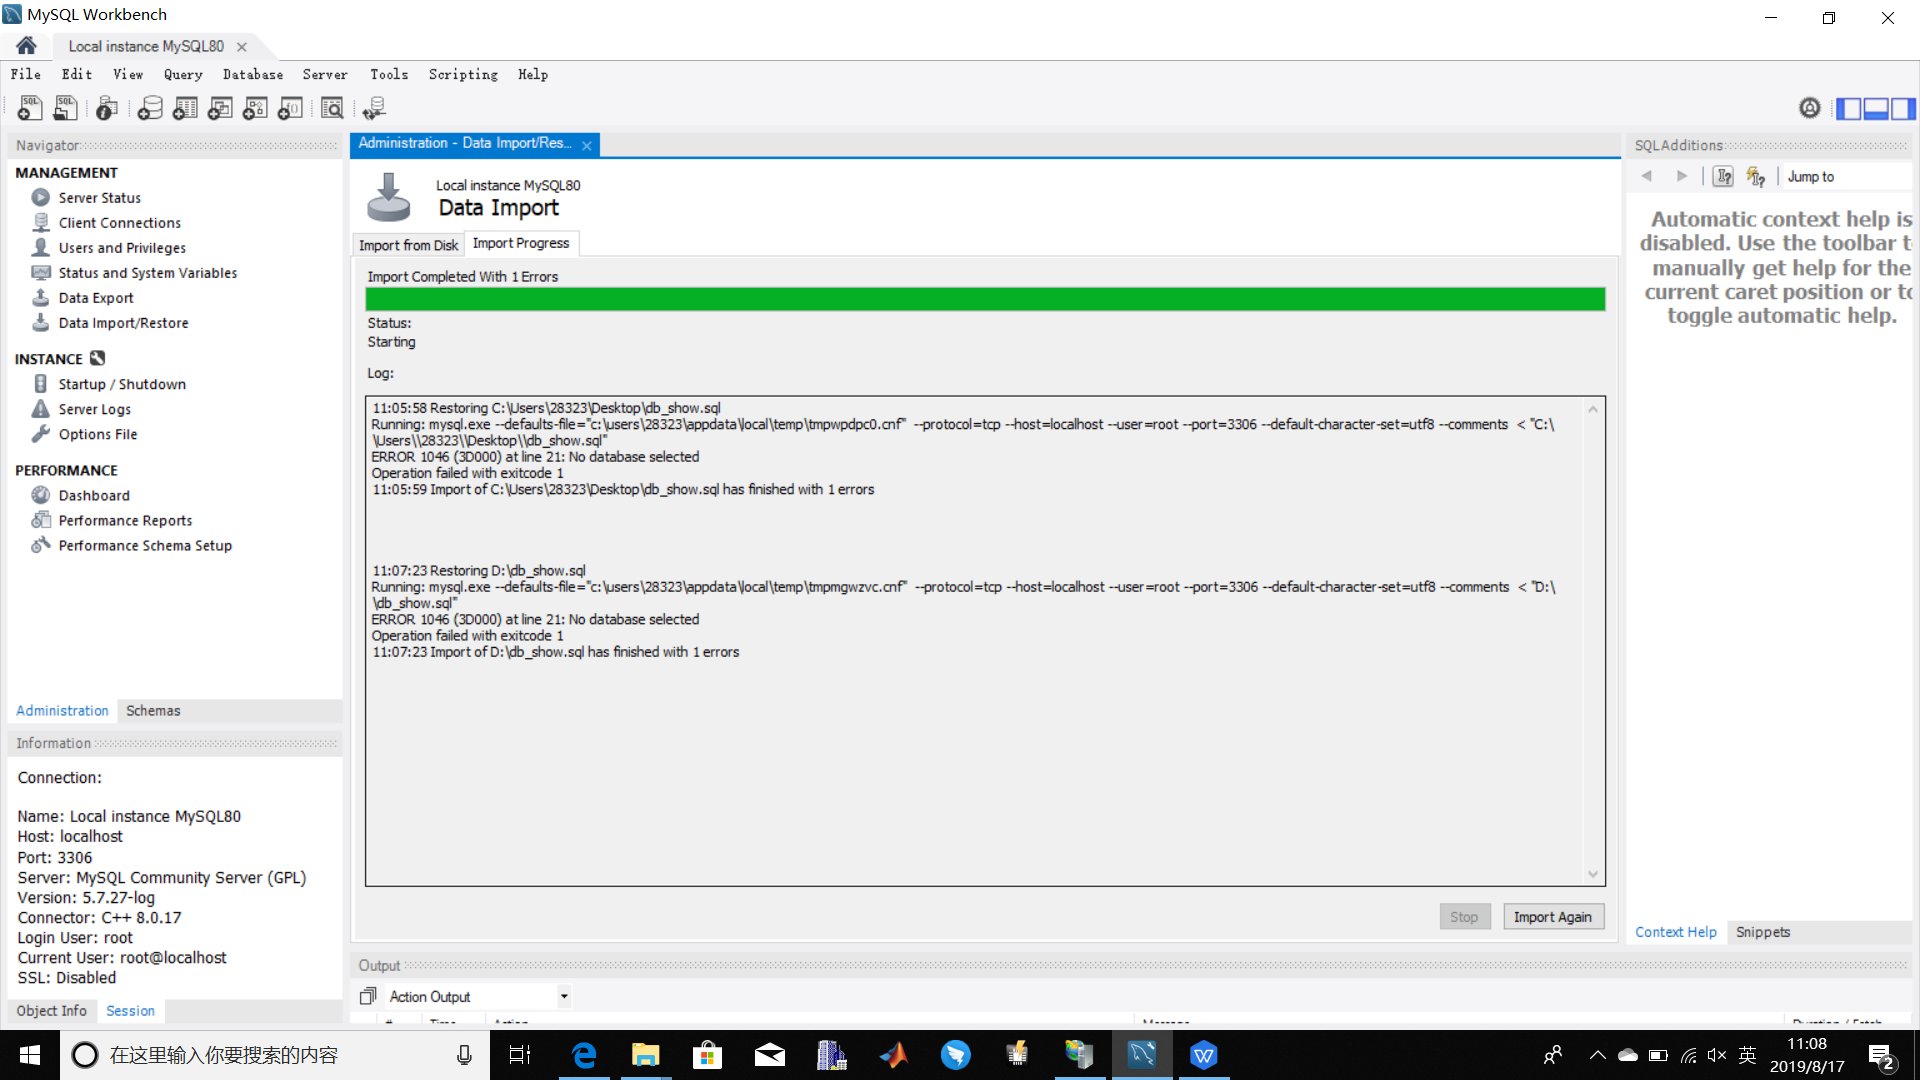This screenshot has width=1920, height=1080.
Task: Create a new schema toolbar icon
Action: pos(150,108)
